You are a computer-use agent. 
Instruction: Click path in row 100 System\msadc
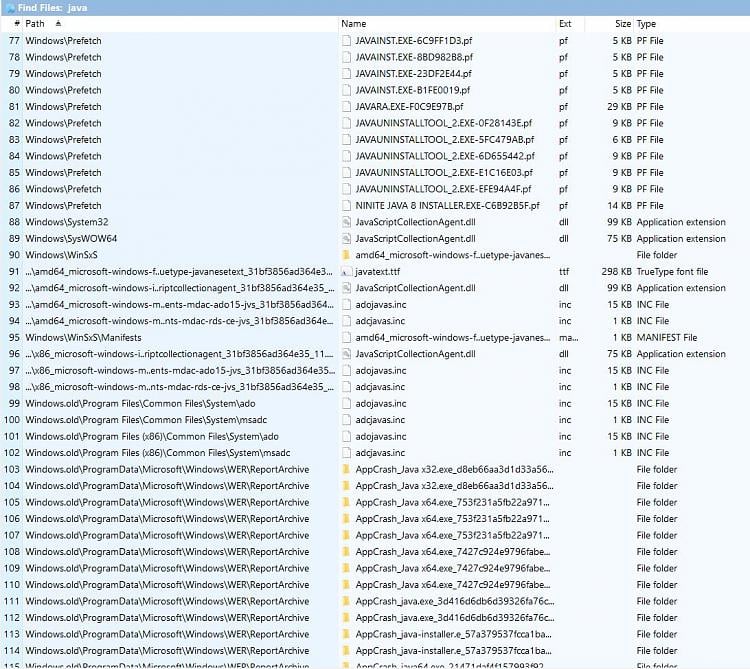(146, 420)
